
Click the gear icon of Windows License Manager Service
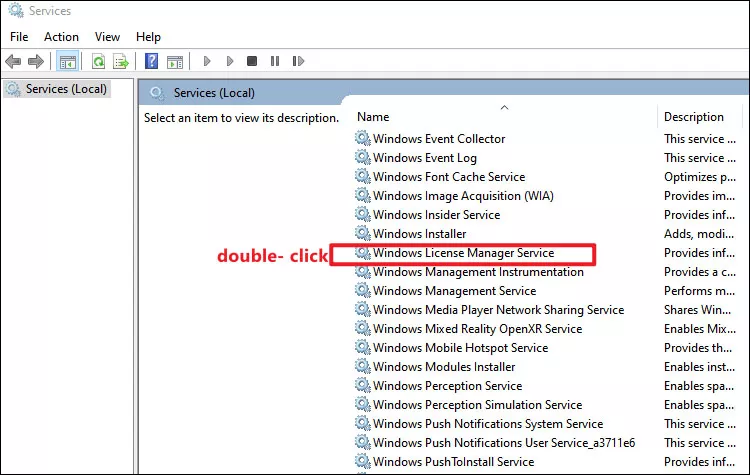tap(363, 253)
